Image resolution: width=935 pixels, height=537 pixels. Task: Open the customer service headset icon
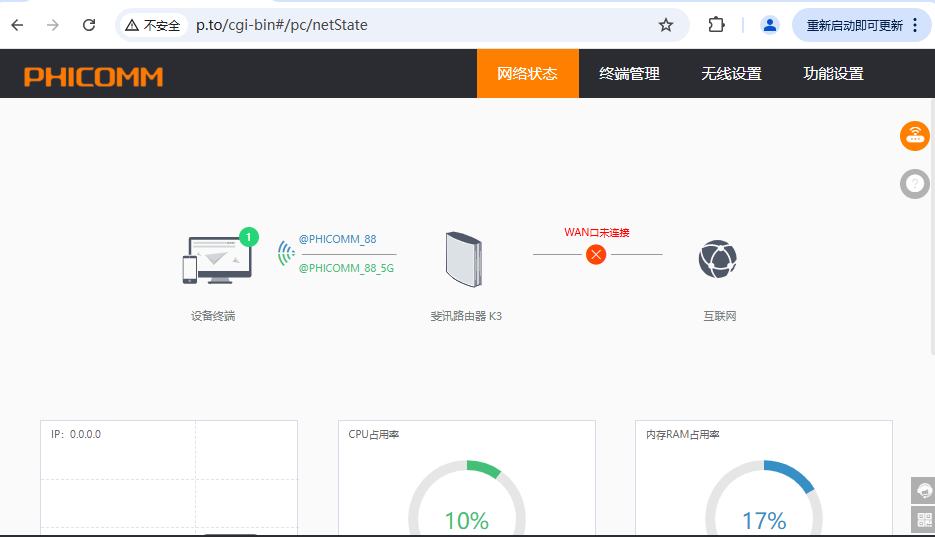coord(923,491)
